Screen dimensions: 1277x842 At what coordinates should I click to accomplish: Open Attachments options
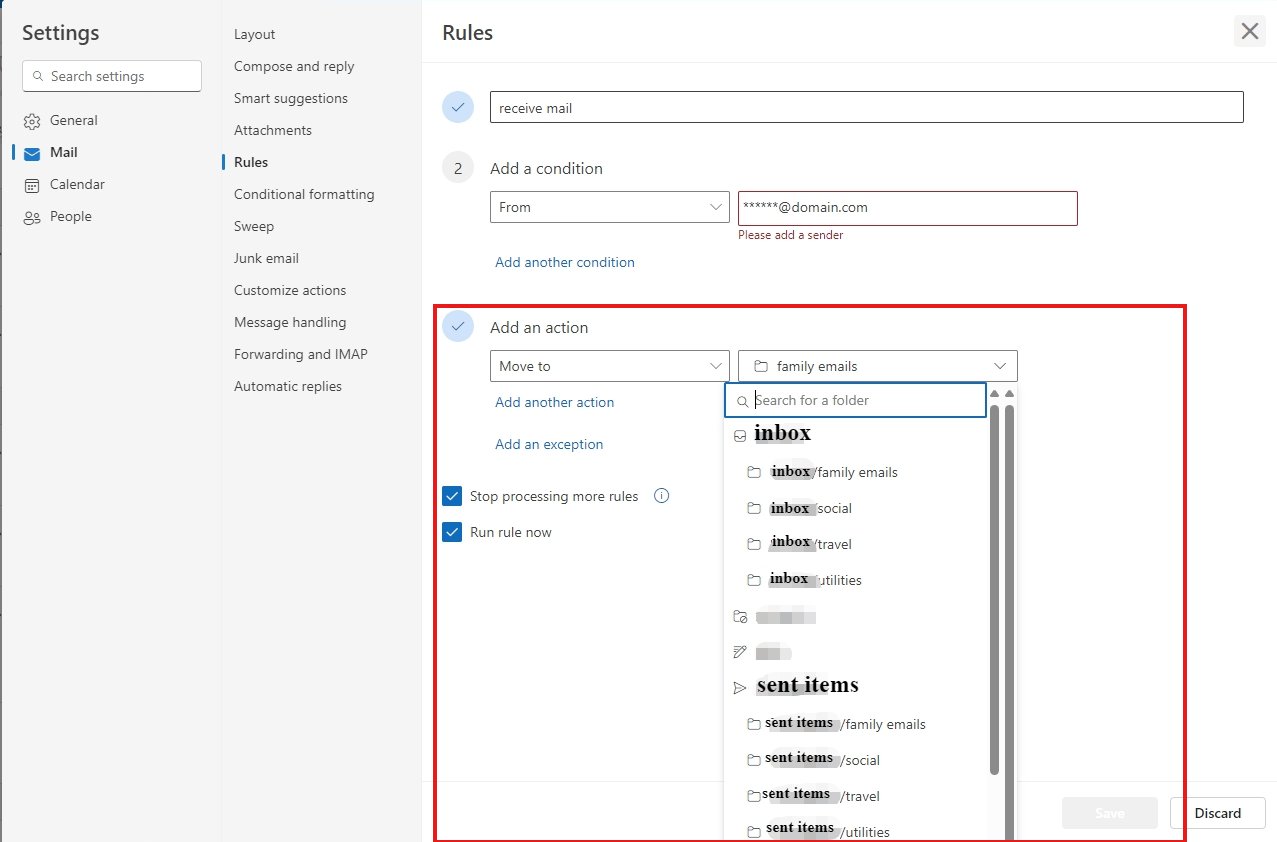click(273, 130)
